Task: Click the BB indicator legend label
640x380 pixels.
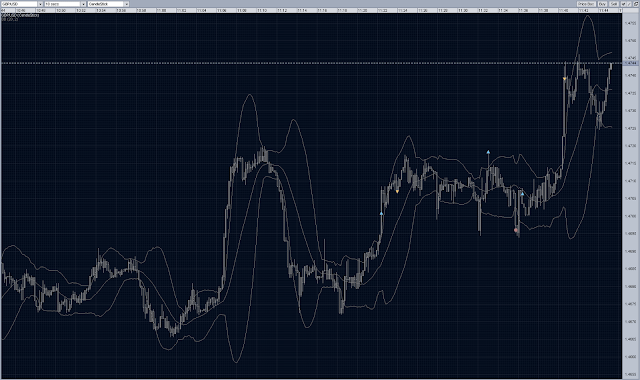Action: click(x=10, y=19)
